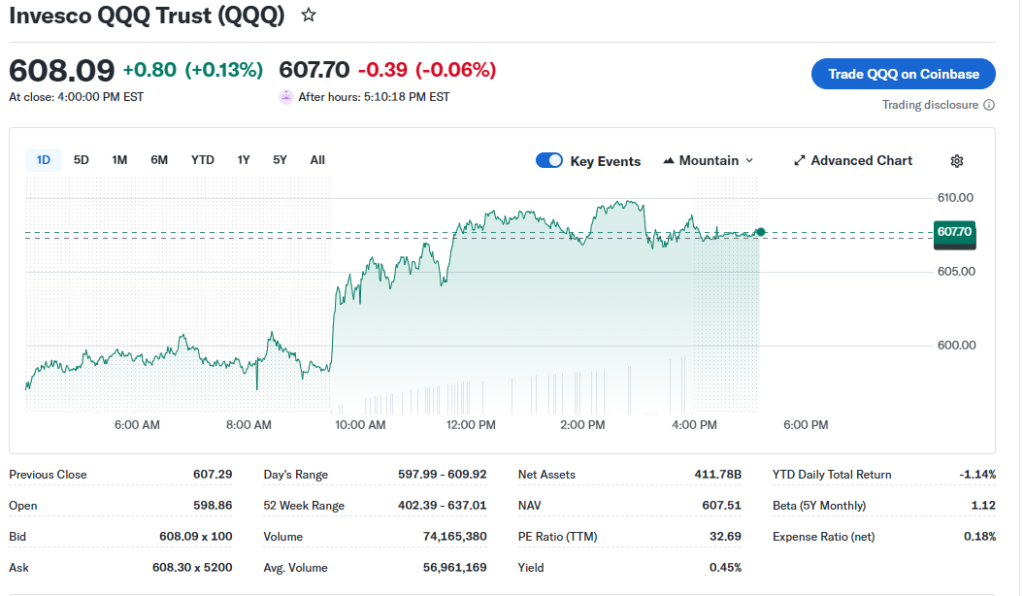
Task: Show the YTD chart range
Action: (x=202, y=160)
